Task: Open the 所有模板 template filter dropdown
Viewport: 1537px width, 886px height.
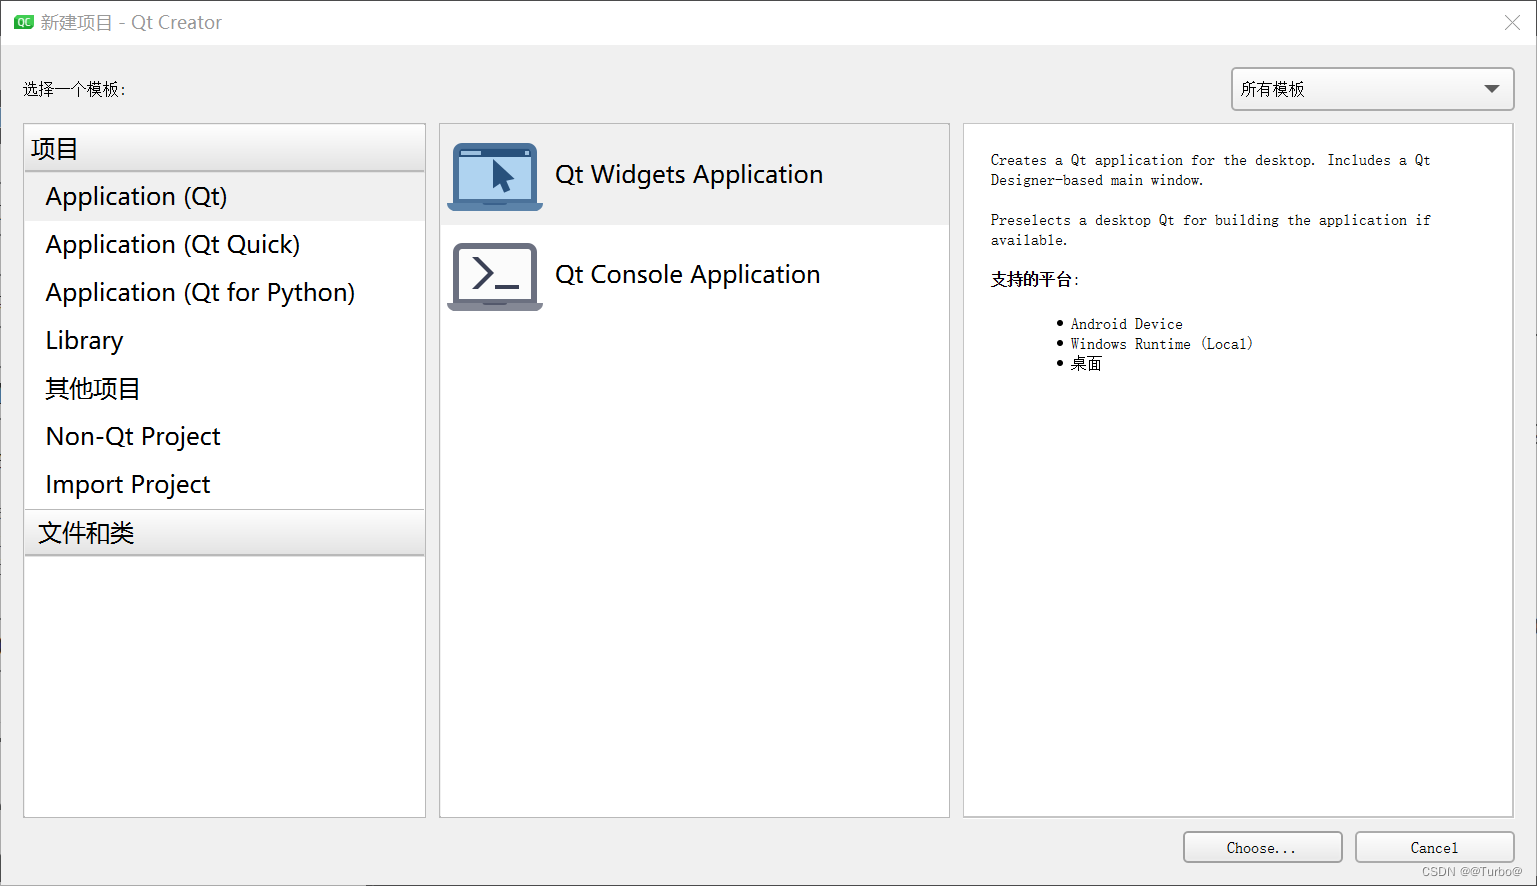Action: coord(1372,89)
